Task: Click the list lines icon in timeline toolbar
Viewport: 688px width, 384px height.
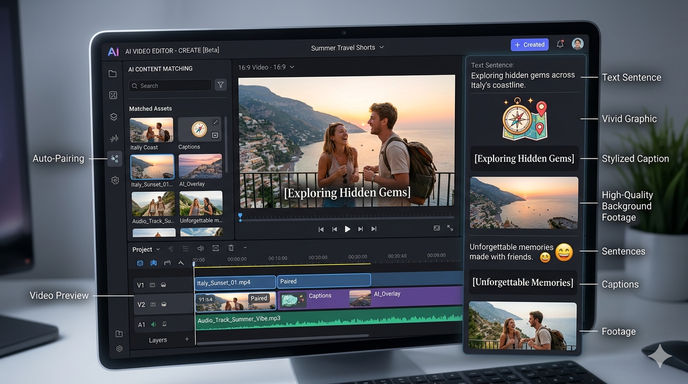Action: (186, 249)
